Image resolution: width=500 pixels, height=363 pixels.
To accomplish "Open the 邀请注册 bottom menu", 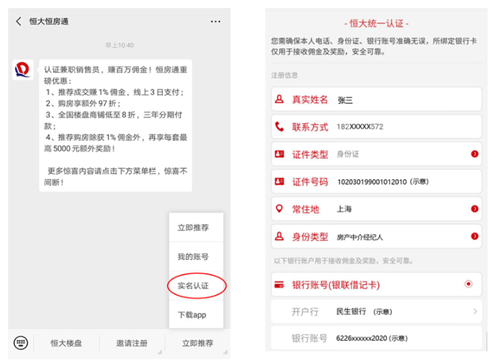I will (132, 343).
